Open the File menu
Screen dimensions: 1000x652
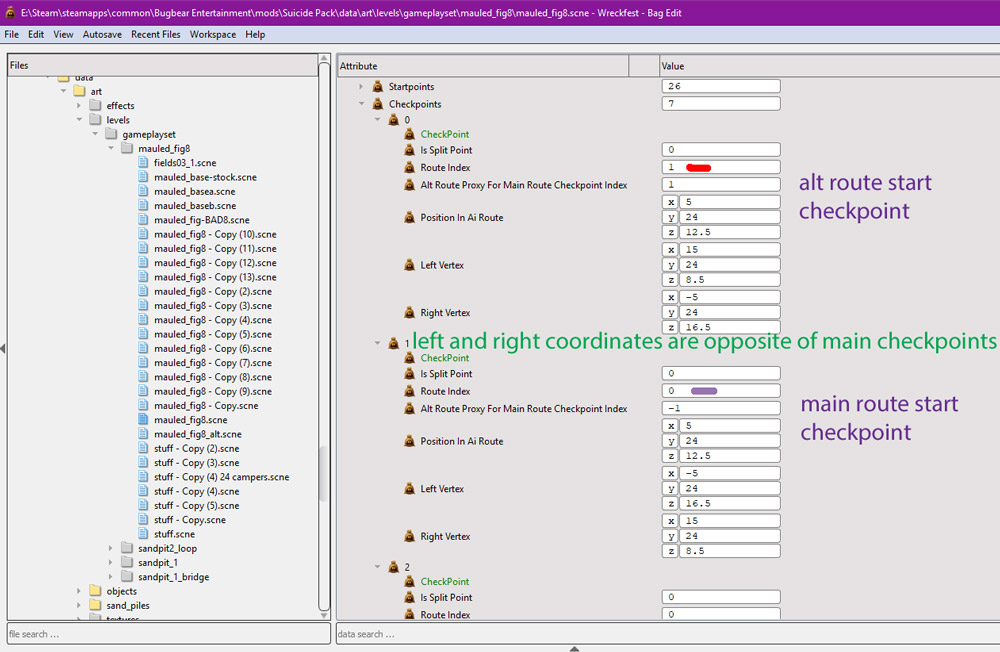(x=11, y=34)
